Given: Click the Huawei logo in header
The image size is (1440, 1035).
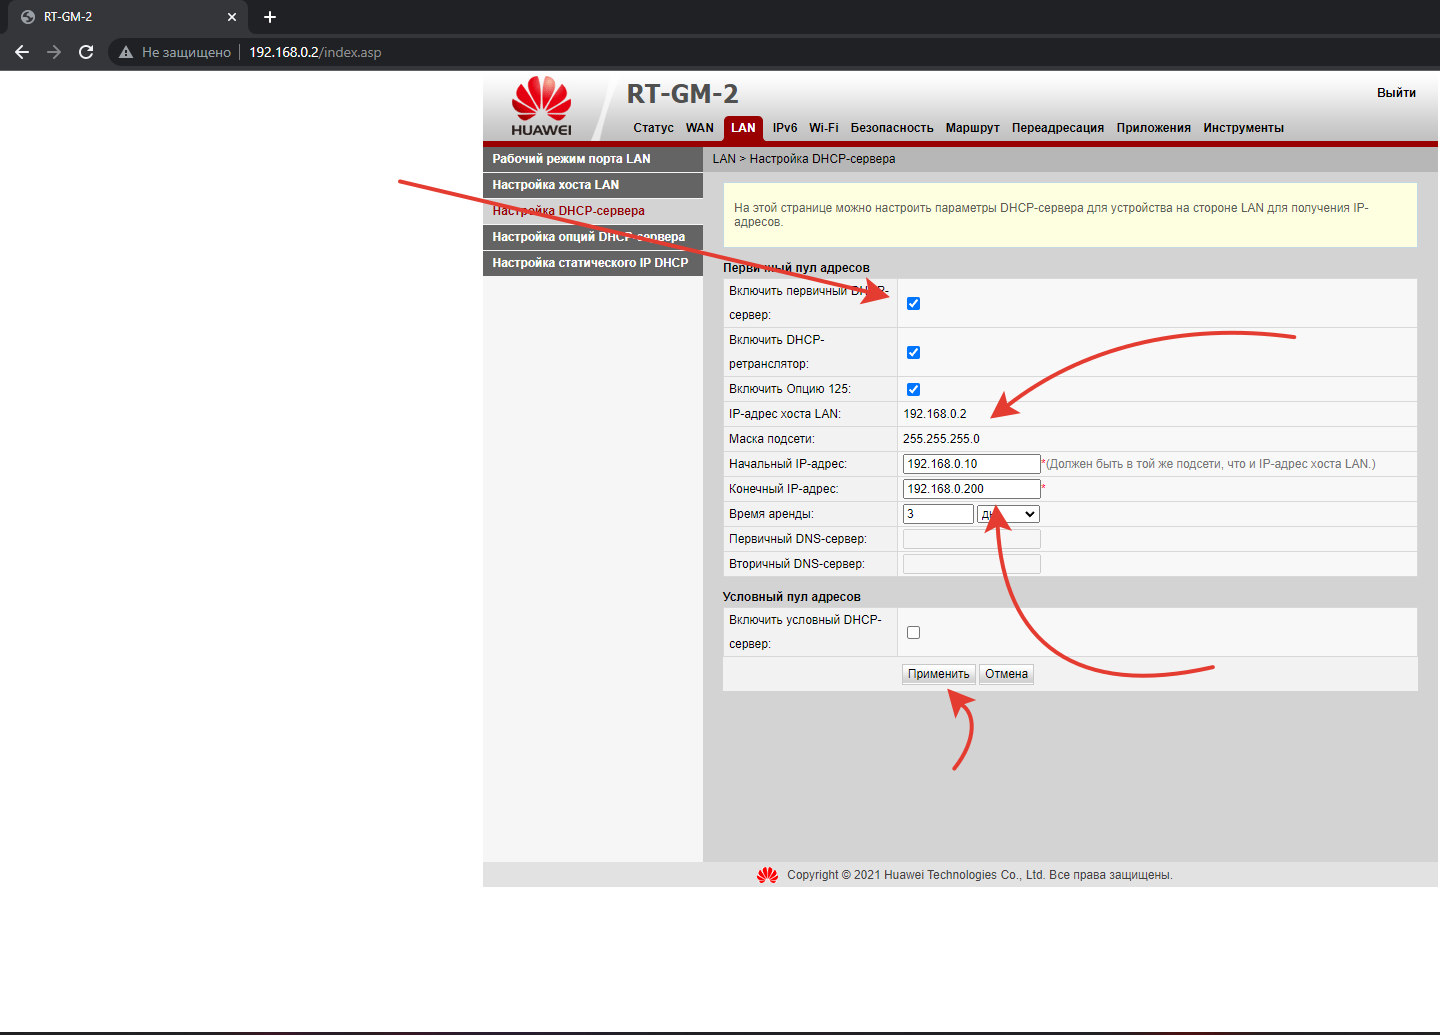Looking at the screenshot, I should point(541,106).
